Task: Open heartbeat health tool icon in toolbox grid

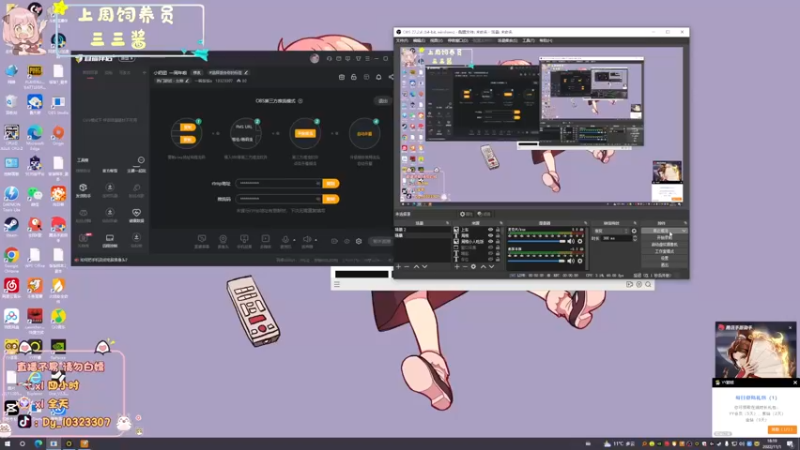Action: tap(136, 212)
